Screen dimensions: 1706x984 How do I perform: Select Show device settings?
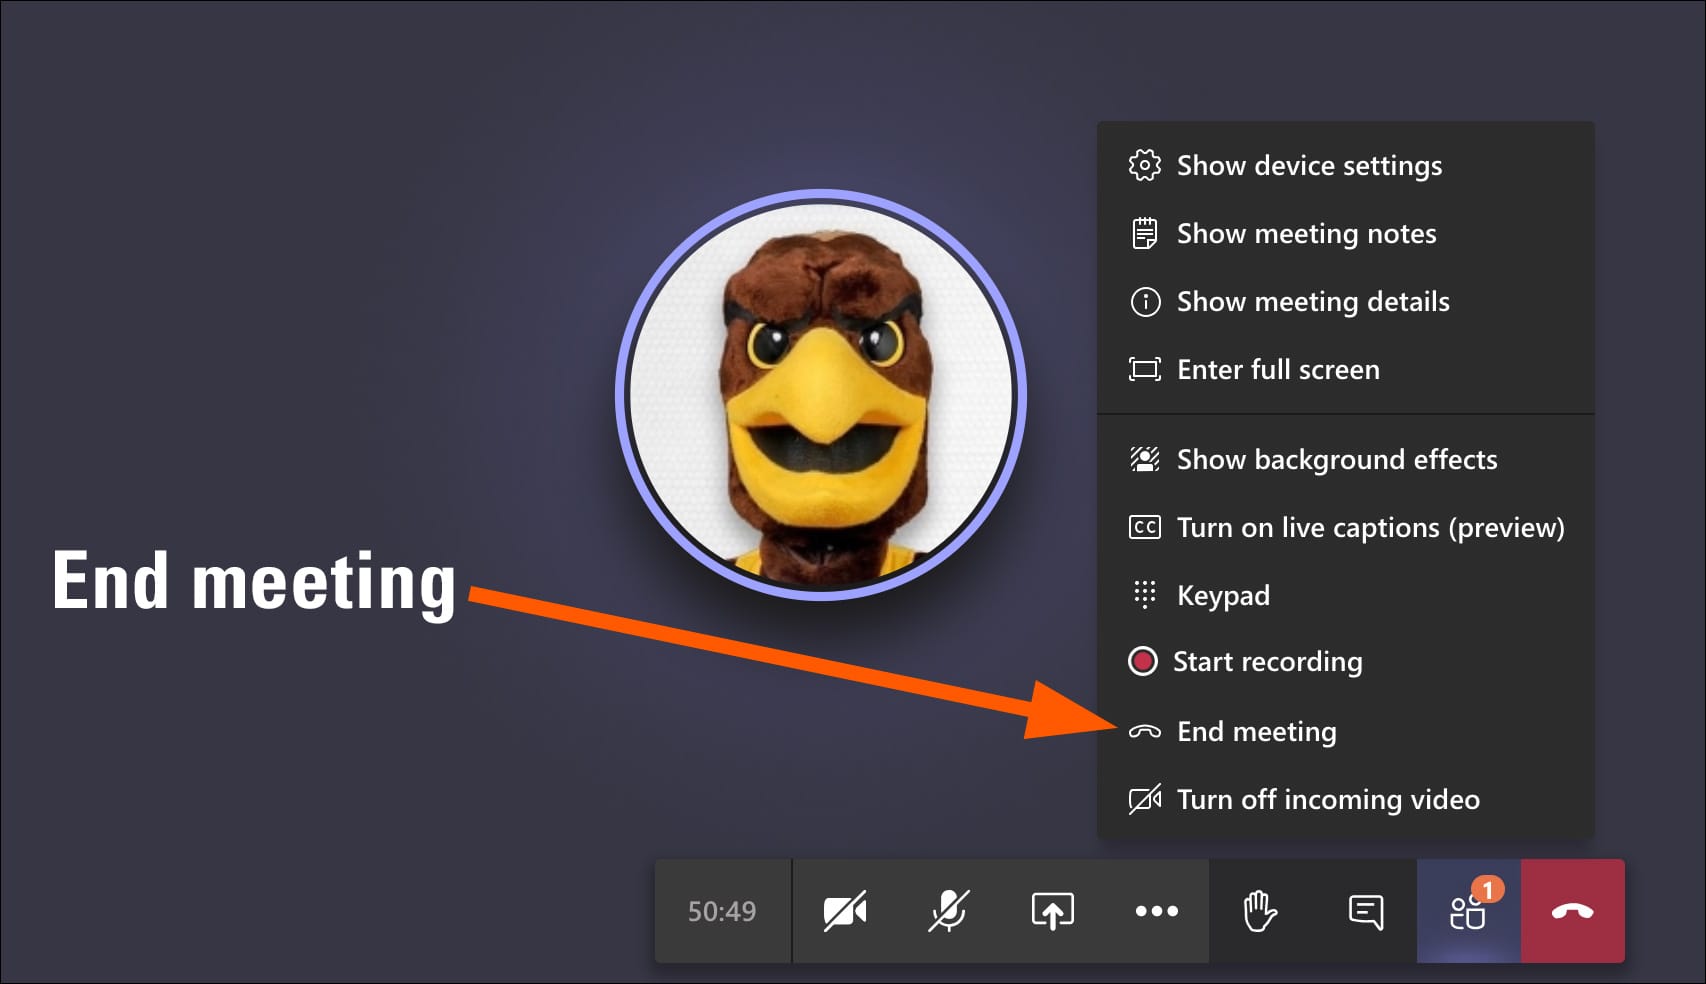point(1308,165)
